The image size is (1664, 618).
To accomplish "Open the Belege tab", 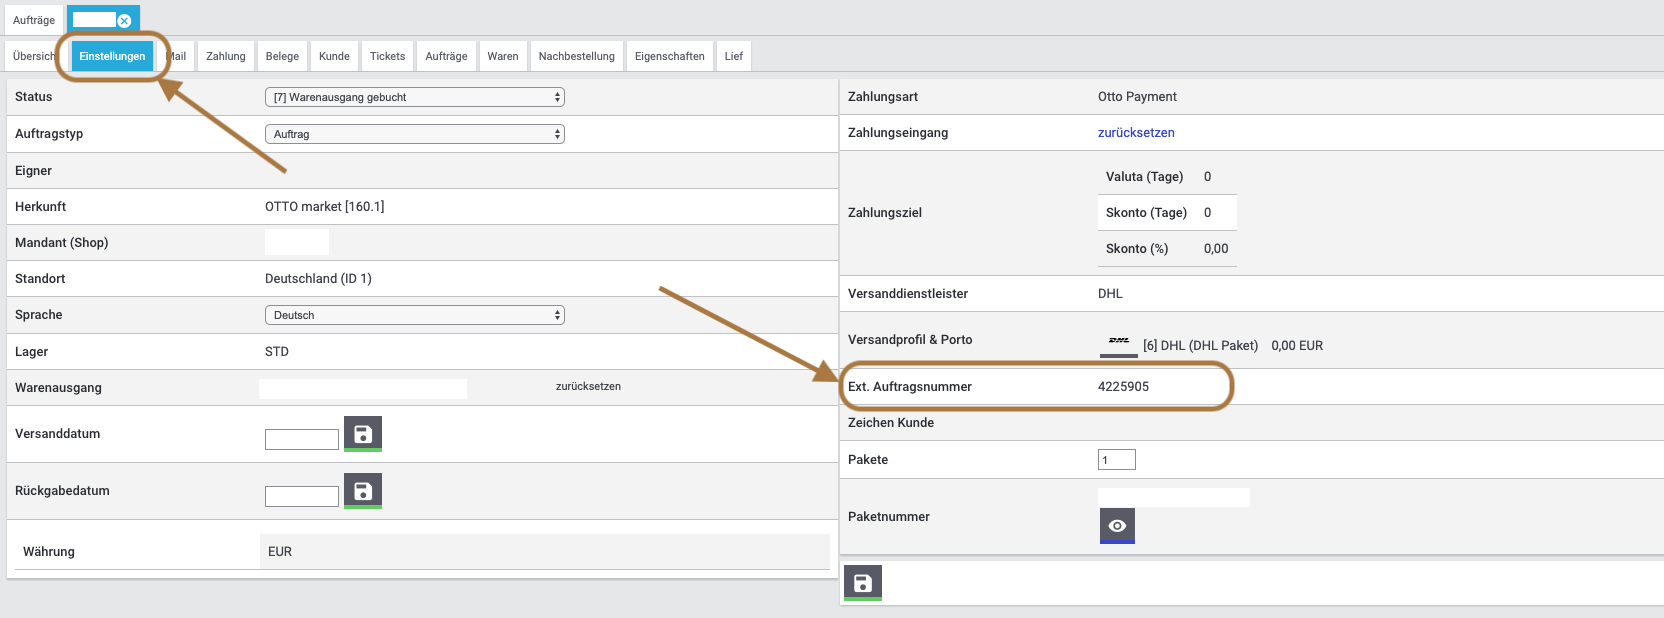I will pyautogui.click(x=282, y=56).
